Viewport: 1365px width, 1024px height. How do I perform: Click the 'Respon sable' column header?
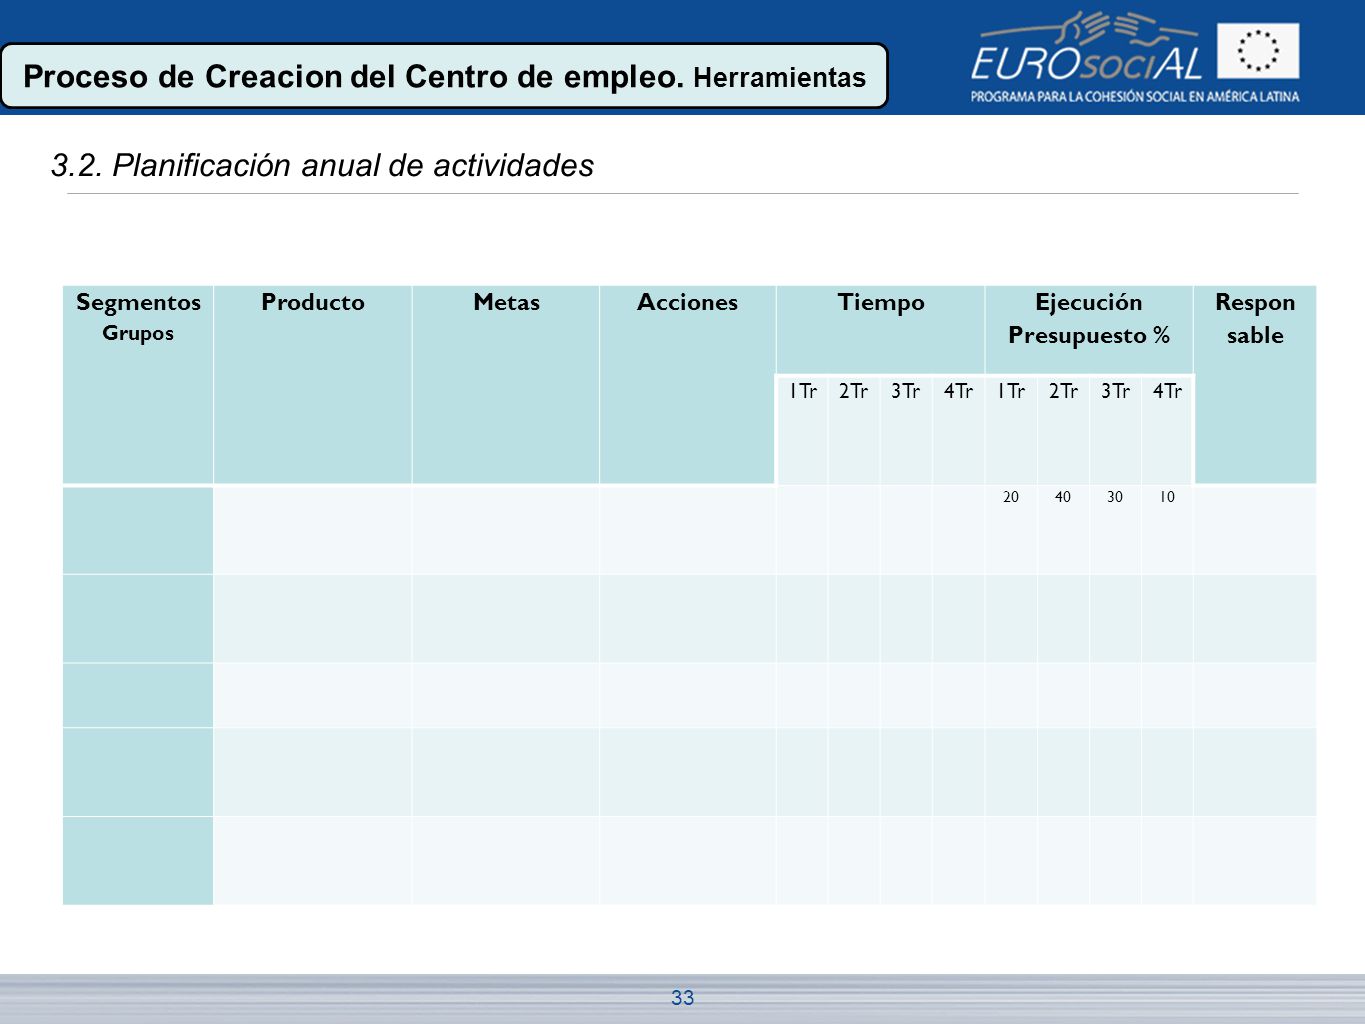coord(1255,385)
